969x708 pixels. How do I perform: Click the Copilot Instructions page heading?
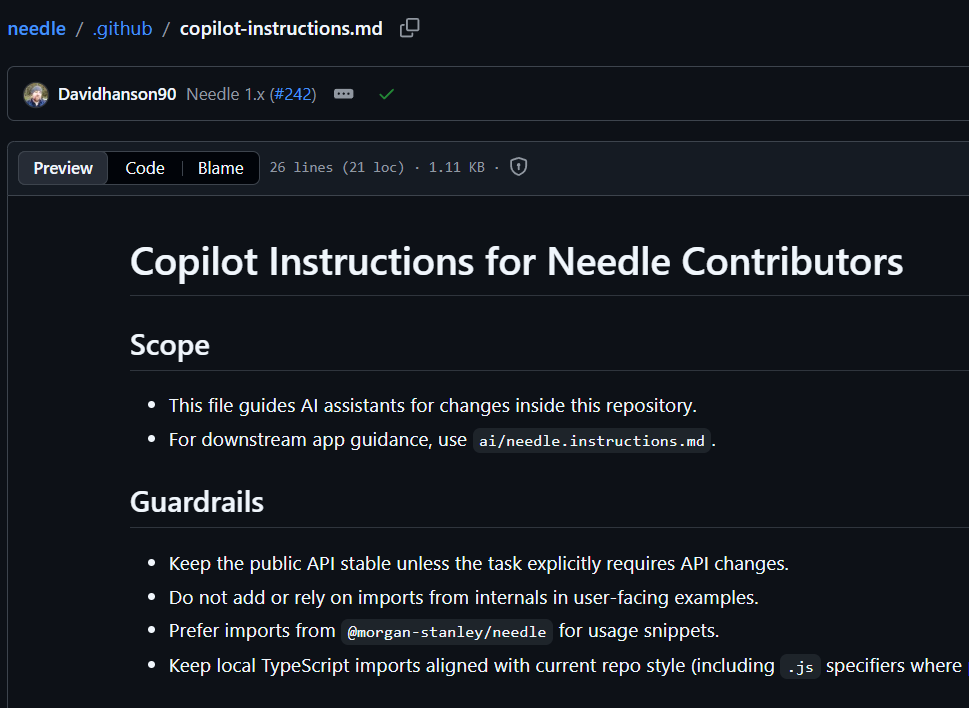[515, 261]
